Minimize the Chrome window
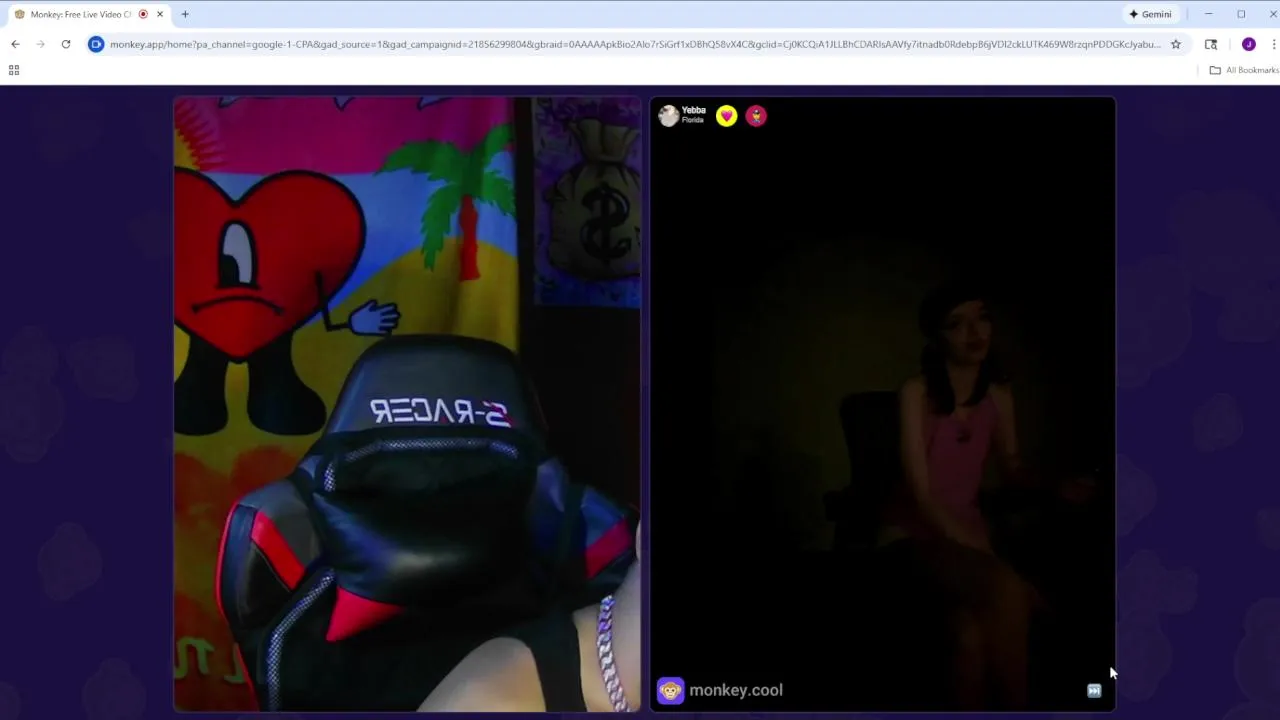The width and height of the screenshot is (1280, 720). (x=1208, y=14)
